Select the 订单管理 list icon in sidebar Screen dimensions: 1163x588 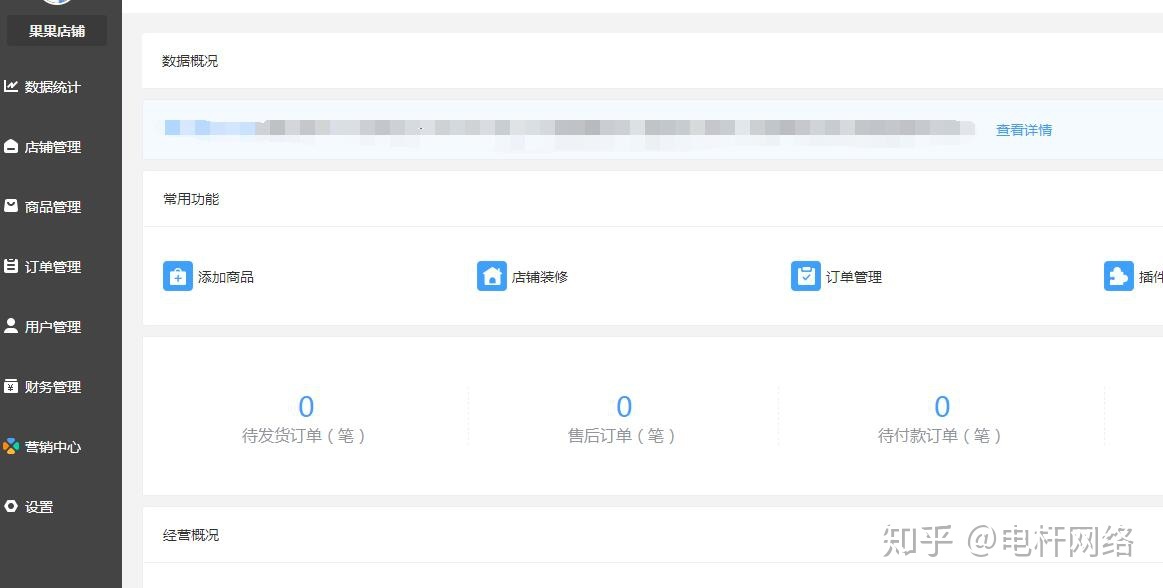point(14,267)
